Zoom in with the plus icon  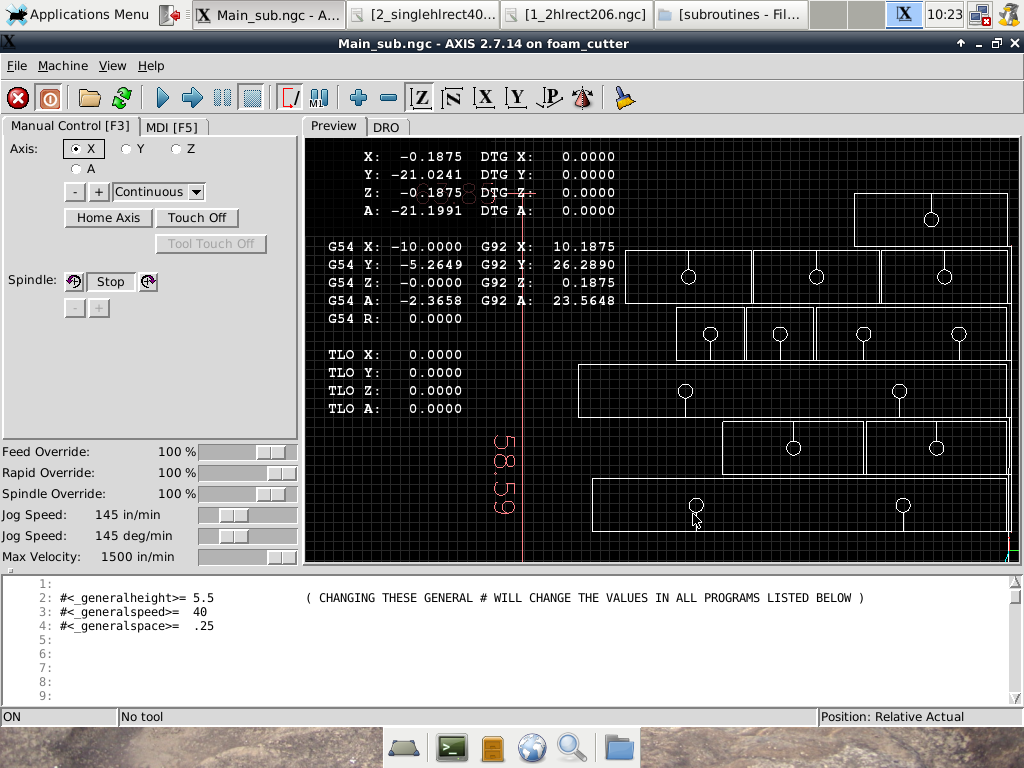coord(359,98)
